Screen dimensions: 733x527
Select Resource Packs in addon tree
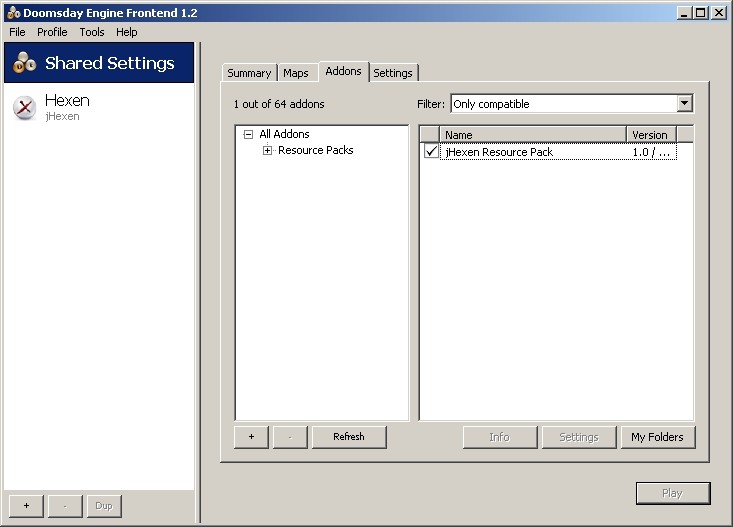pyautogui.click(x=315, y=151)
